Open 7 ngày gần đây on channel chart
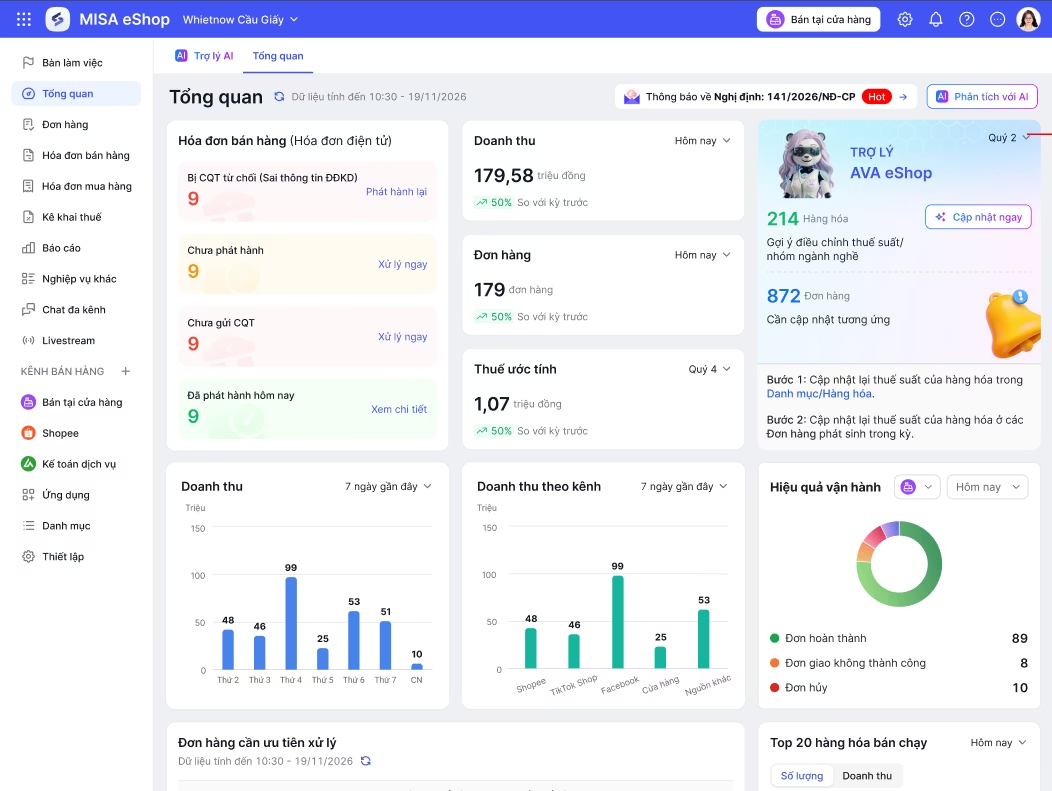The height and width of the screenshot is (791, 1052). (684, 486)
